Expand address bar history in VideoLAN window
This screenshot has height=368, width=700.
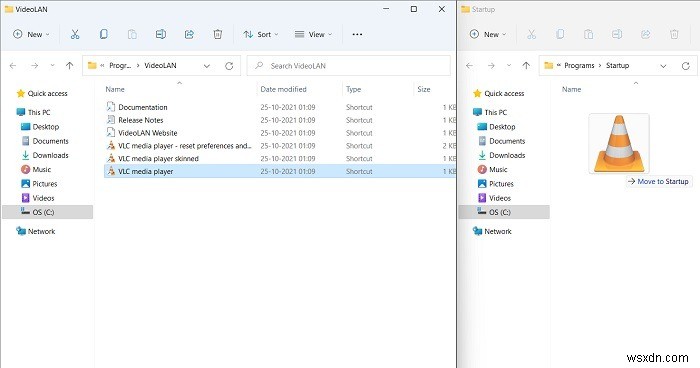[207, 66]
